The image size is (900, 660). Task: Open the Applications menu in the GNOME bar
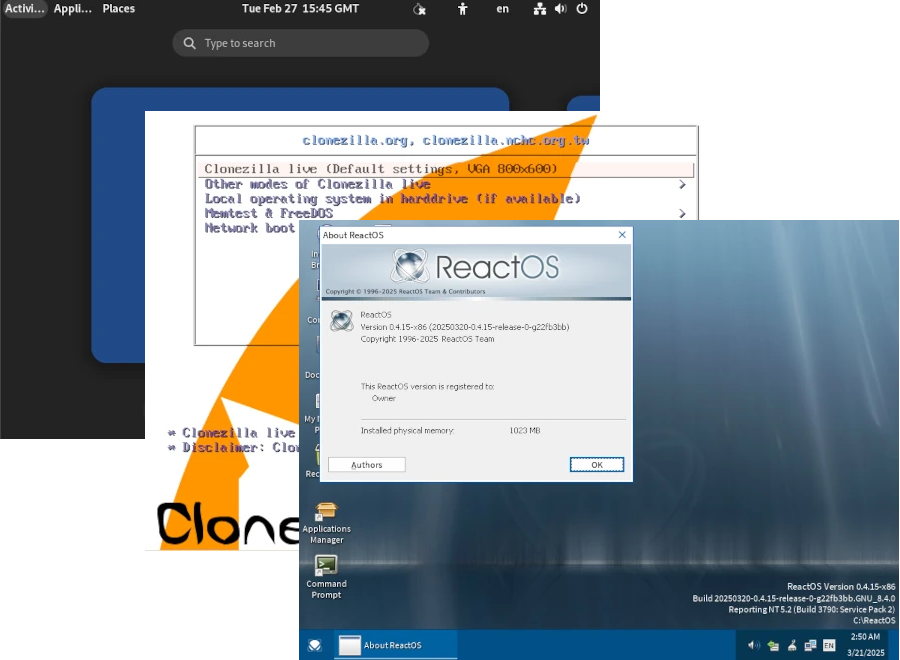[73, 9]
